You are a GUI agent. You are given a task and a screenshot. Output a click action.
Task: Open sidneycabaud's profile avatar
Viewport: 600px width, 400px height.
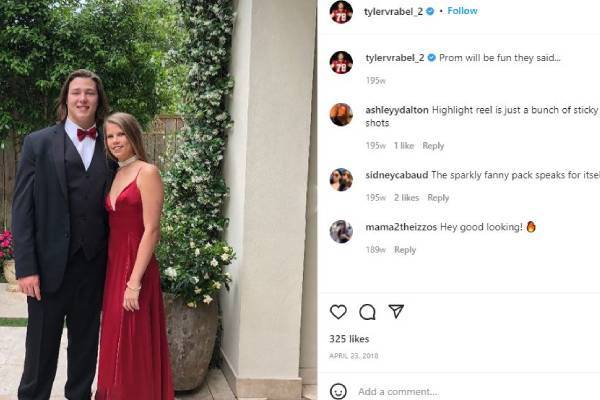[x=341, y=180]
